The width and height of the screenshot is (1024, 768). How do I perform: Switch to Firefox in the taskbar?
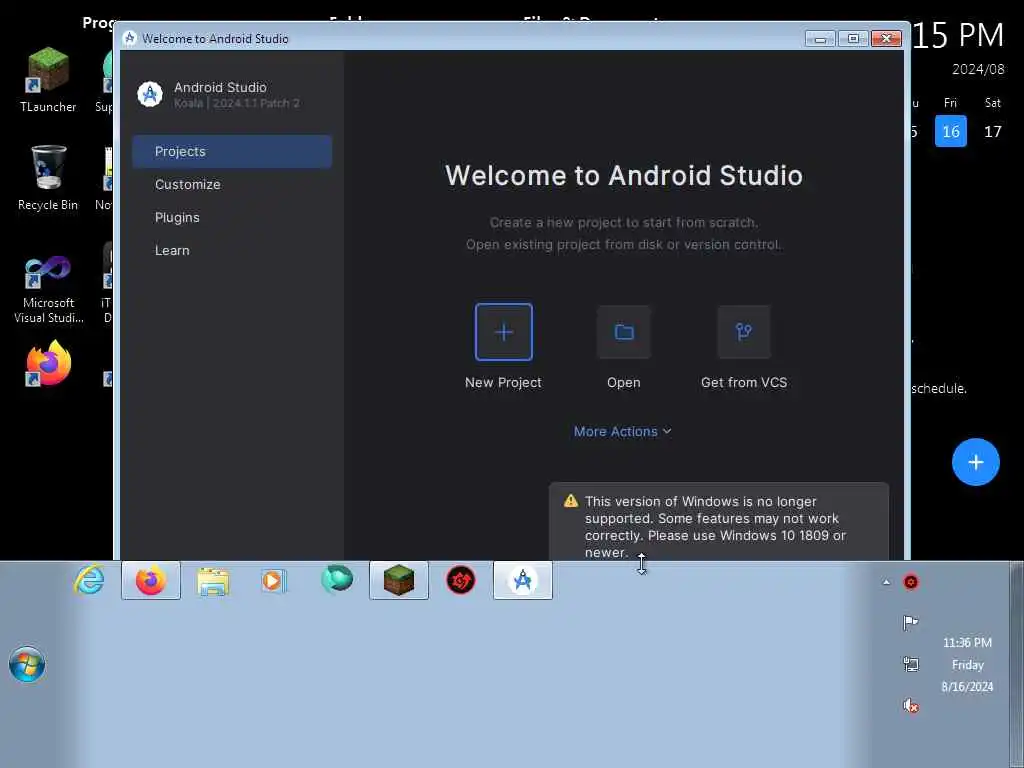pos(151,580)
